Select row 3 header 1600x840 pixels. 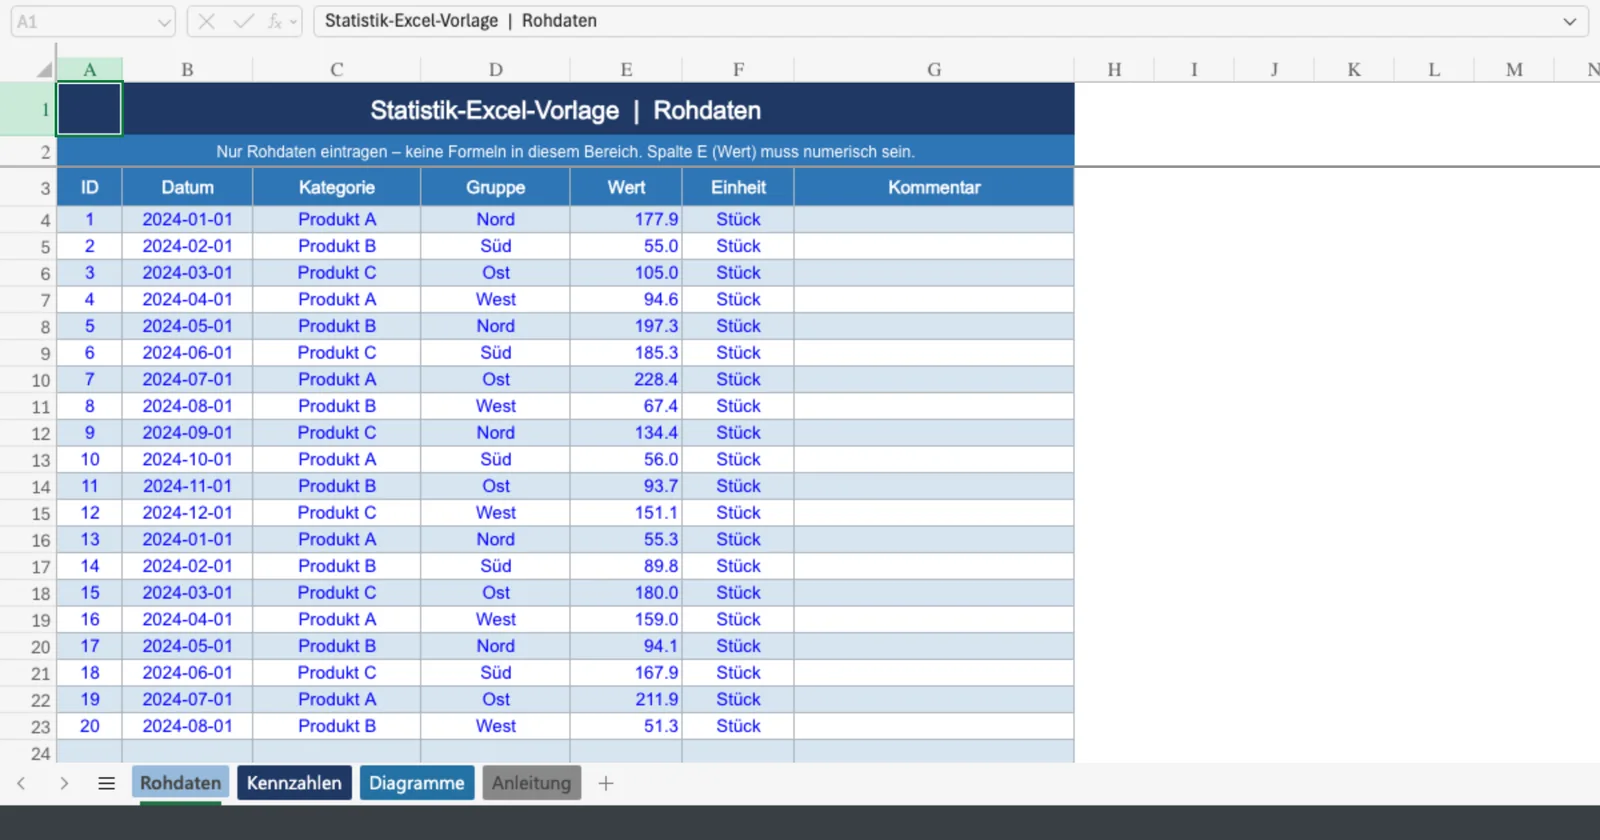point(28,188)
